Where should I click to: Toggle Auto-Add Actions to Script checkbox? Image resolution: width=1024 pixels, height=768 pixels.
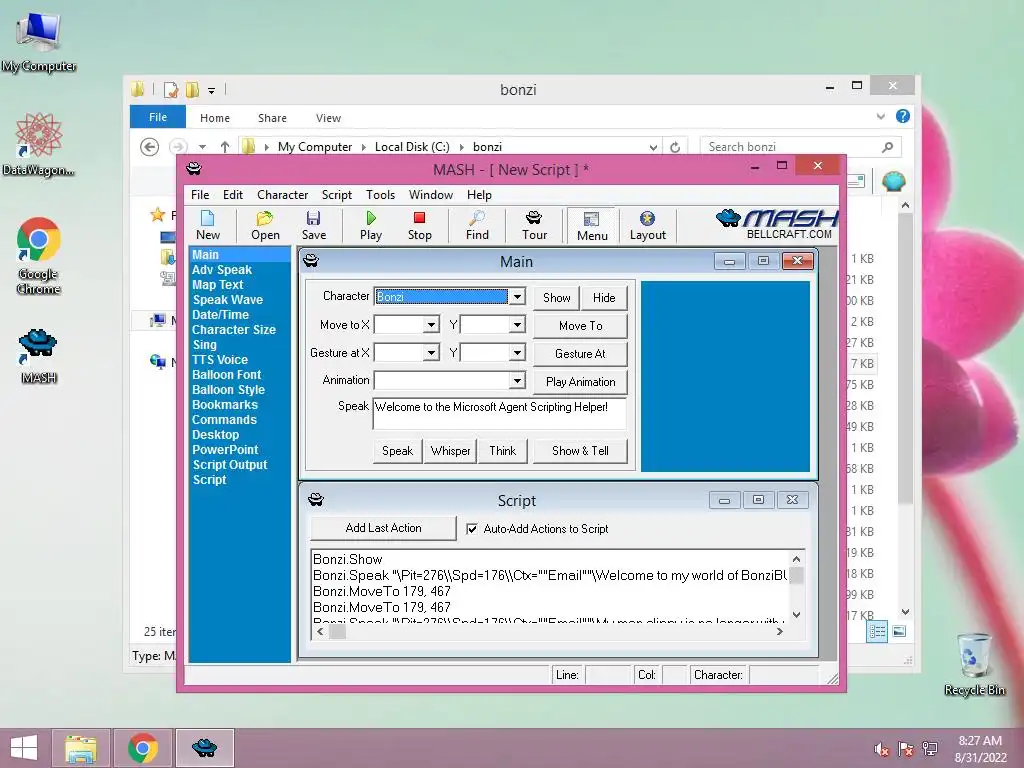click(x=472, y=529)
